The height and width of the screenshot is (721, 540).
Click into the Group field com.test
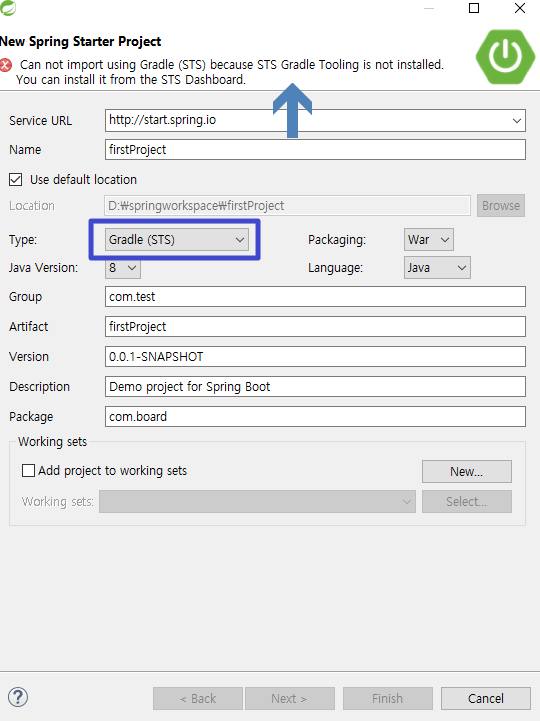point(315,297)
